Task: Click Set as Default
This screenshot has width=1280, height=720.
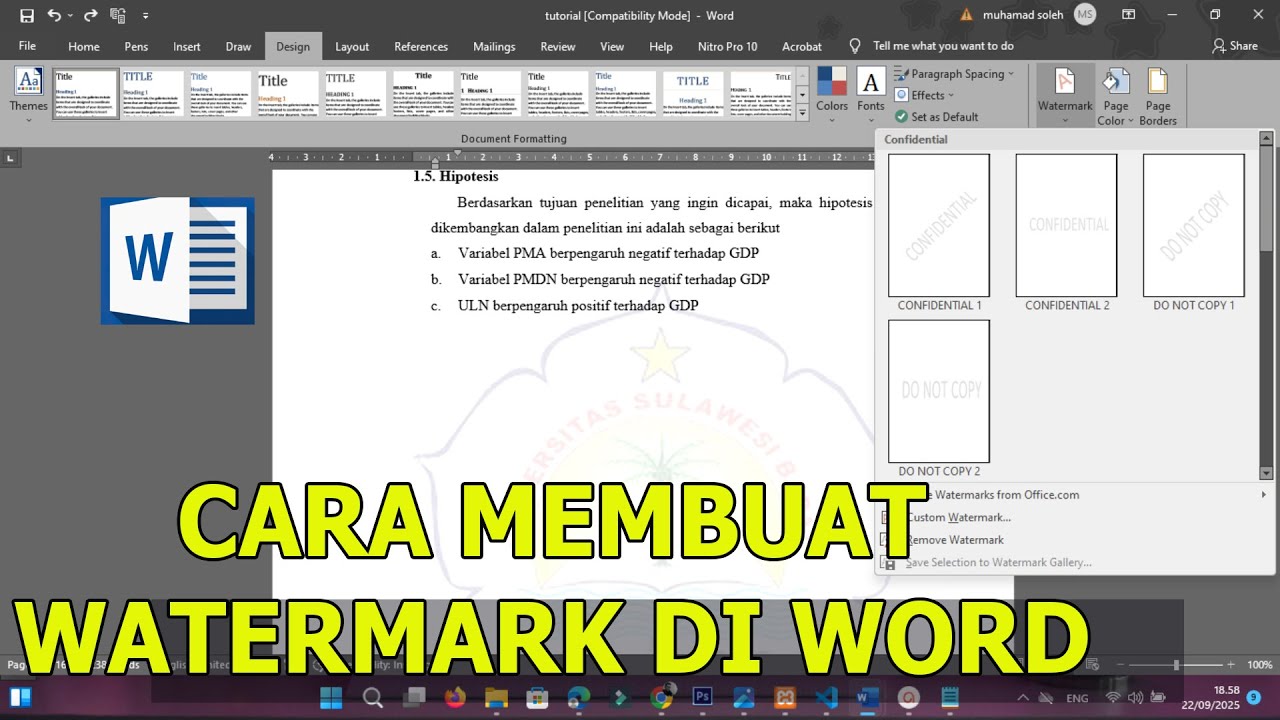Action: point(937,117)
